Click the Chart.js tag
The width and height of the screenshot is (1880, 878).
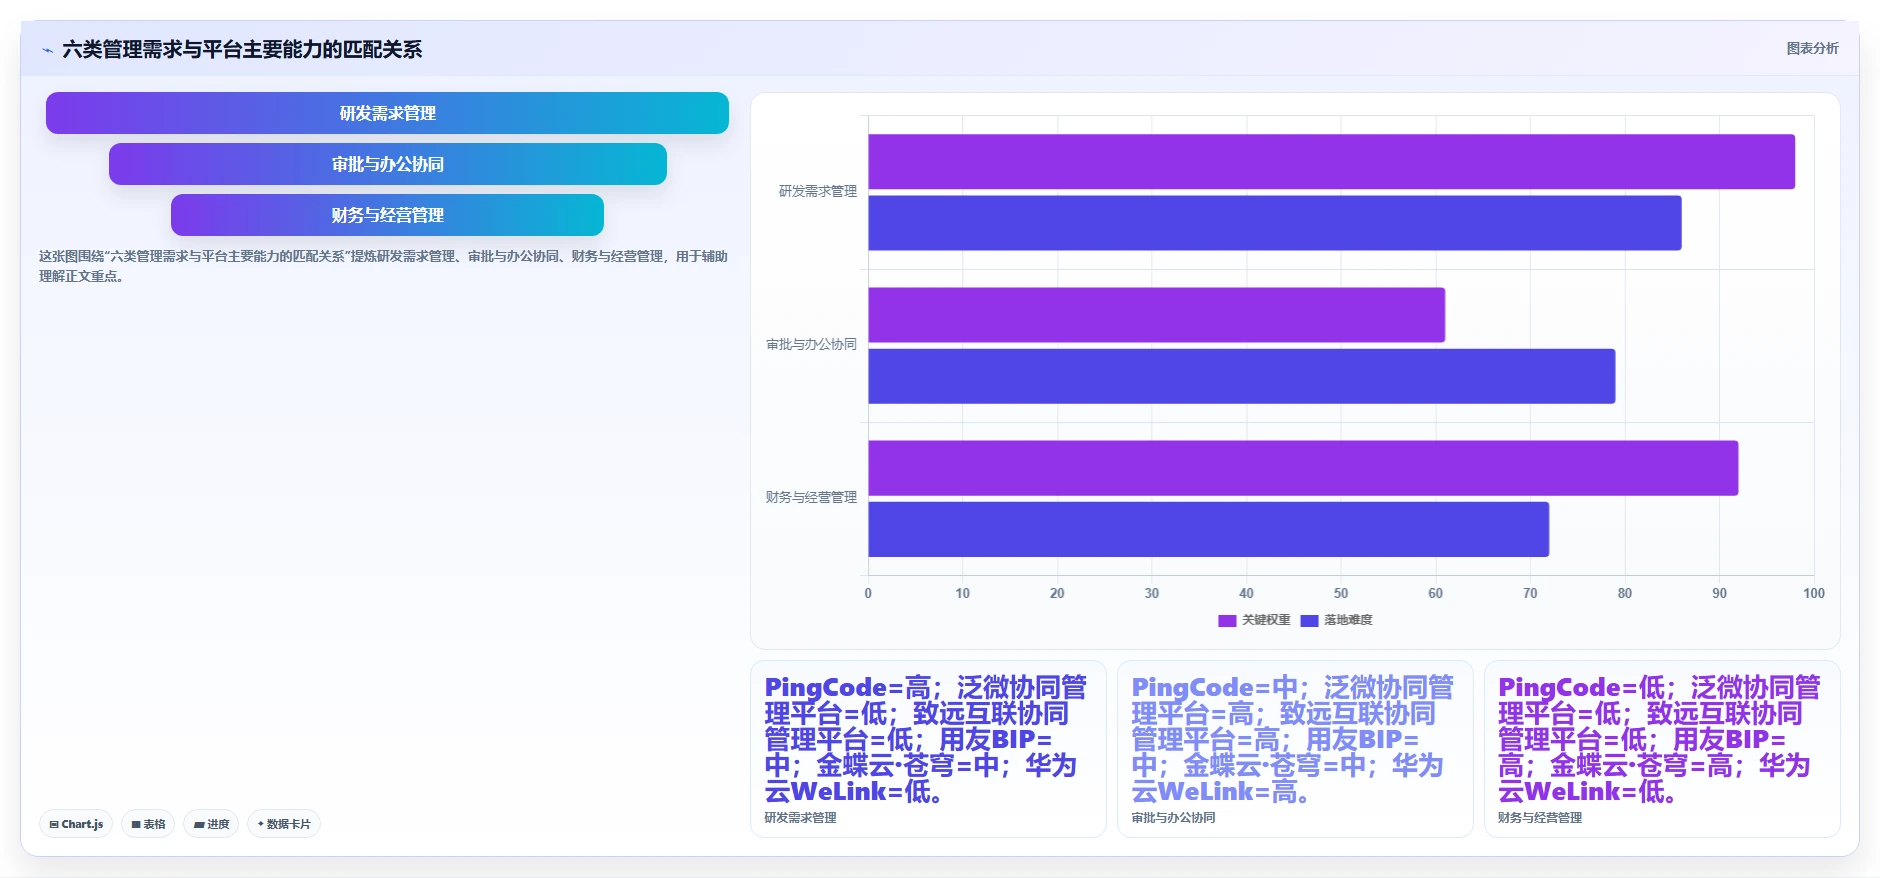tap(76, 824)
